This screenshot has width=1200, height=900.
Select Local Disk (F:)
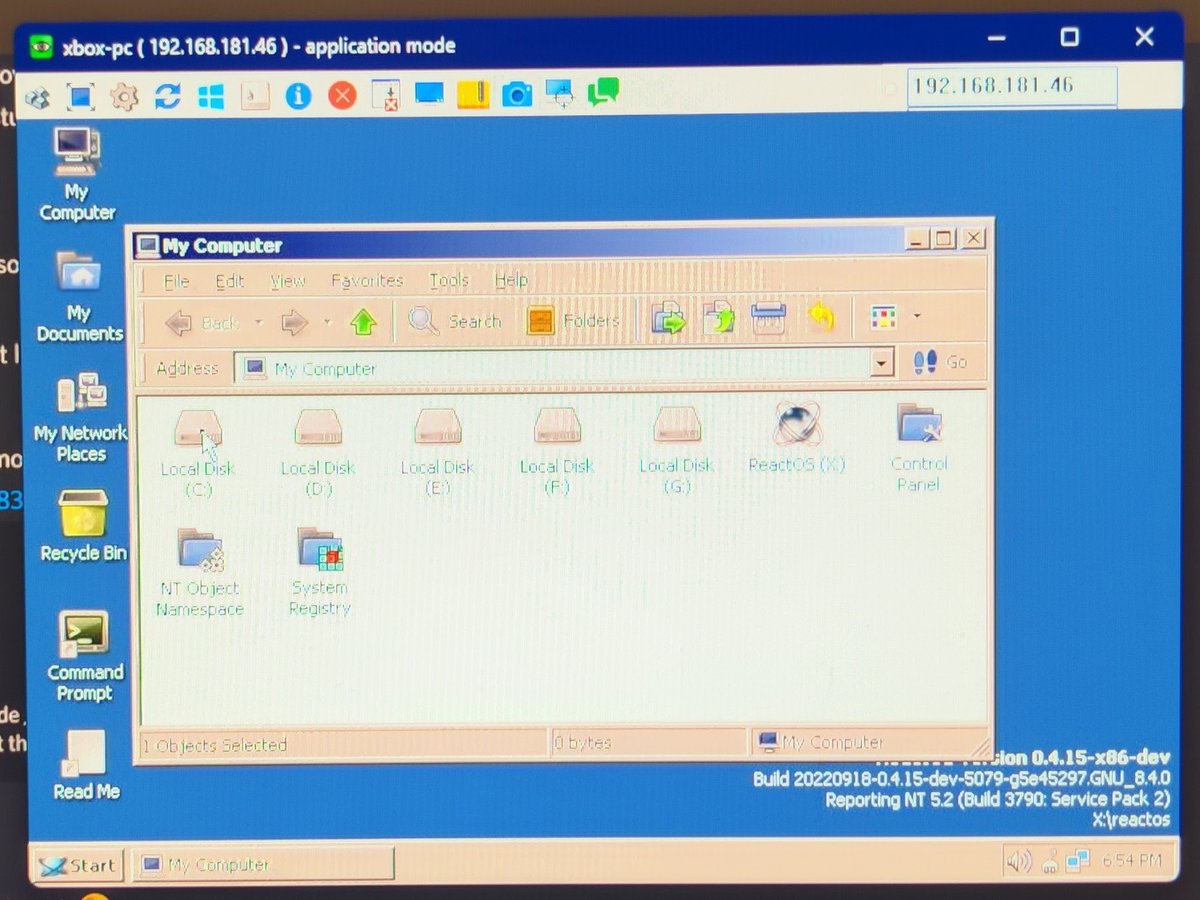(x=557, y=451)
